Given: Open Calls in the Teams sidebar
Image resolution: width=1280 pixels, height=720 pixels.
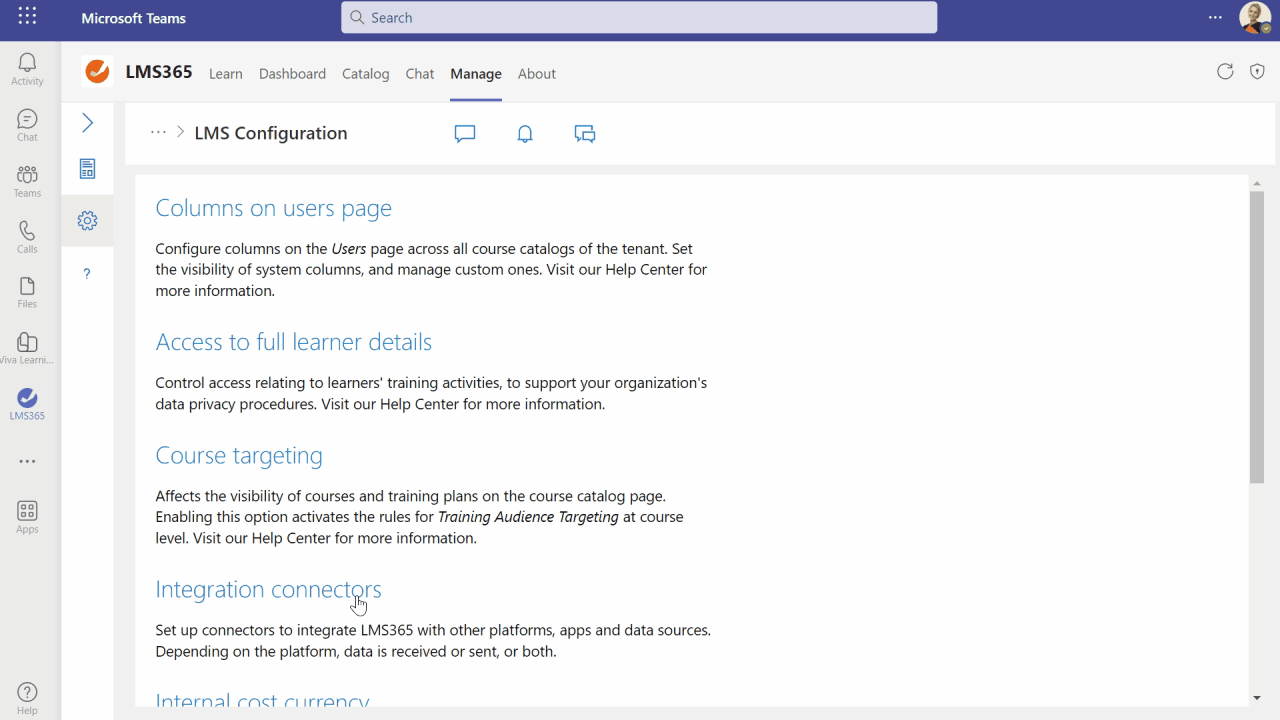Looking at the screenshot, I should pyautogui.click(x=27, y=237).
